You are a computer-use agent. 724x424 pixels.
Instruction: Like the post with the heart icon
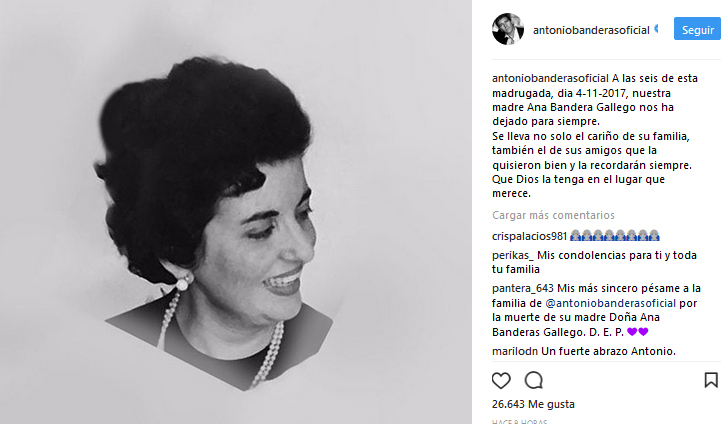(501, 381)
